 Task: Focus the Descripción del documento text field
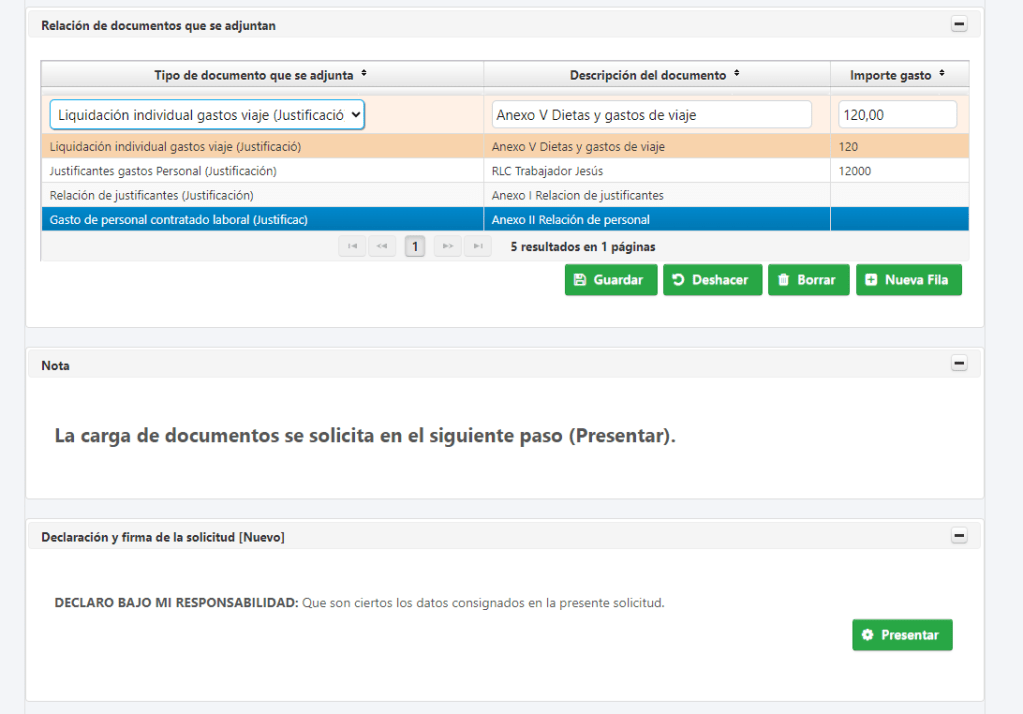651,115
